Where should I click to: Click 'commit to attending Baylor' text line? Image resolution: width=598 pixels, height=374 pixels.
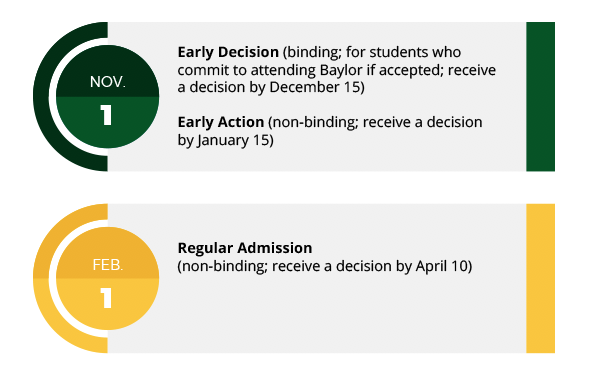pos(270,70)
